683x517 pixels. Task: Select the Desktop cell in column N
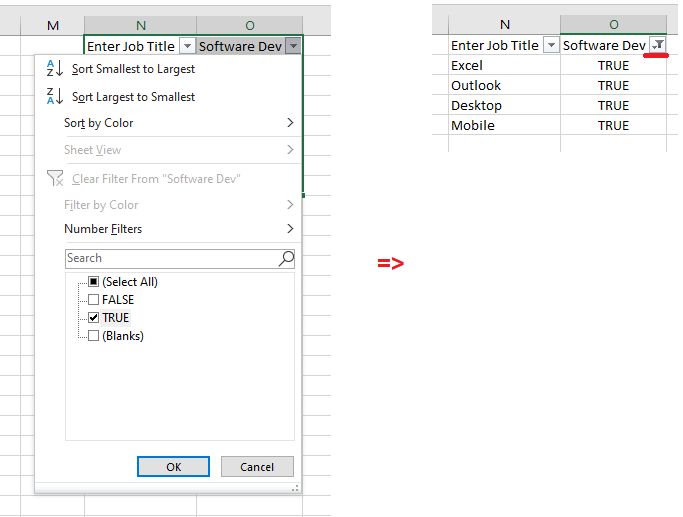click(x=504, y=105)
